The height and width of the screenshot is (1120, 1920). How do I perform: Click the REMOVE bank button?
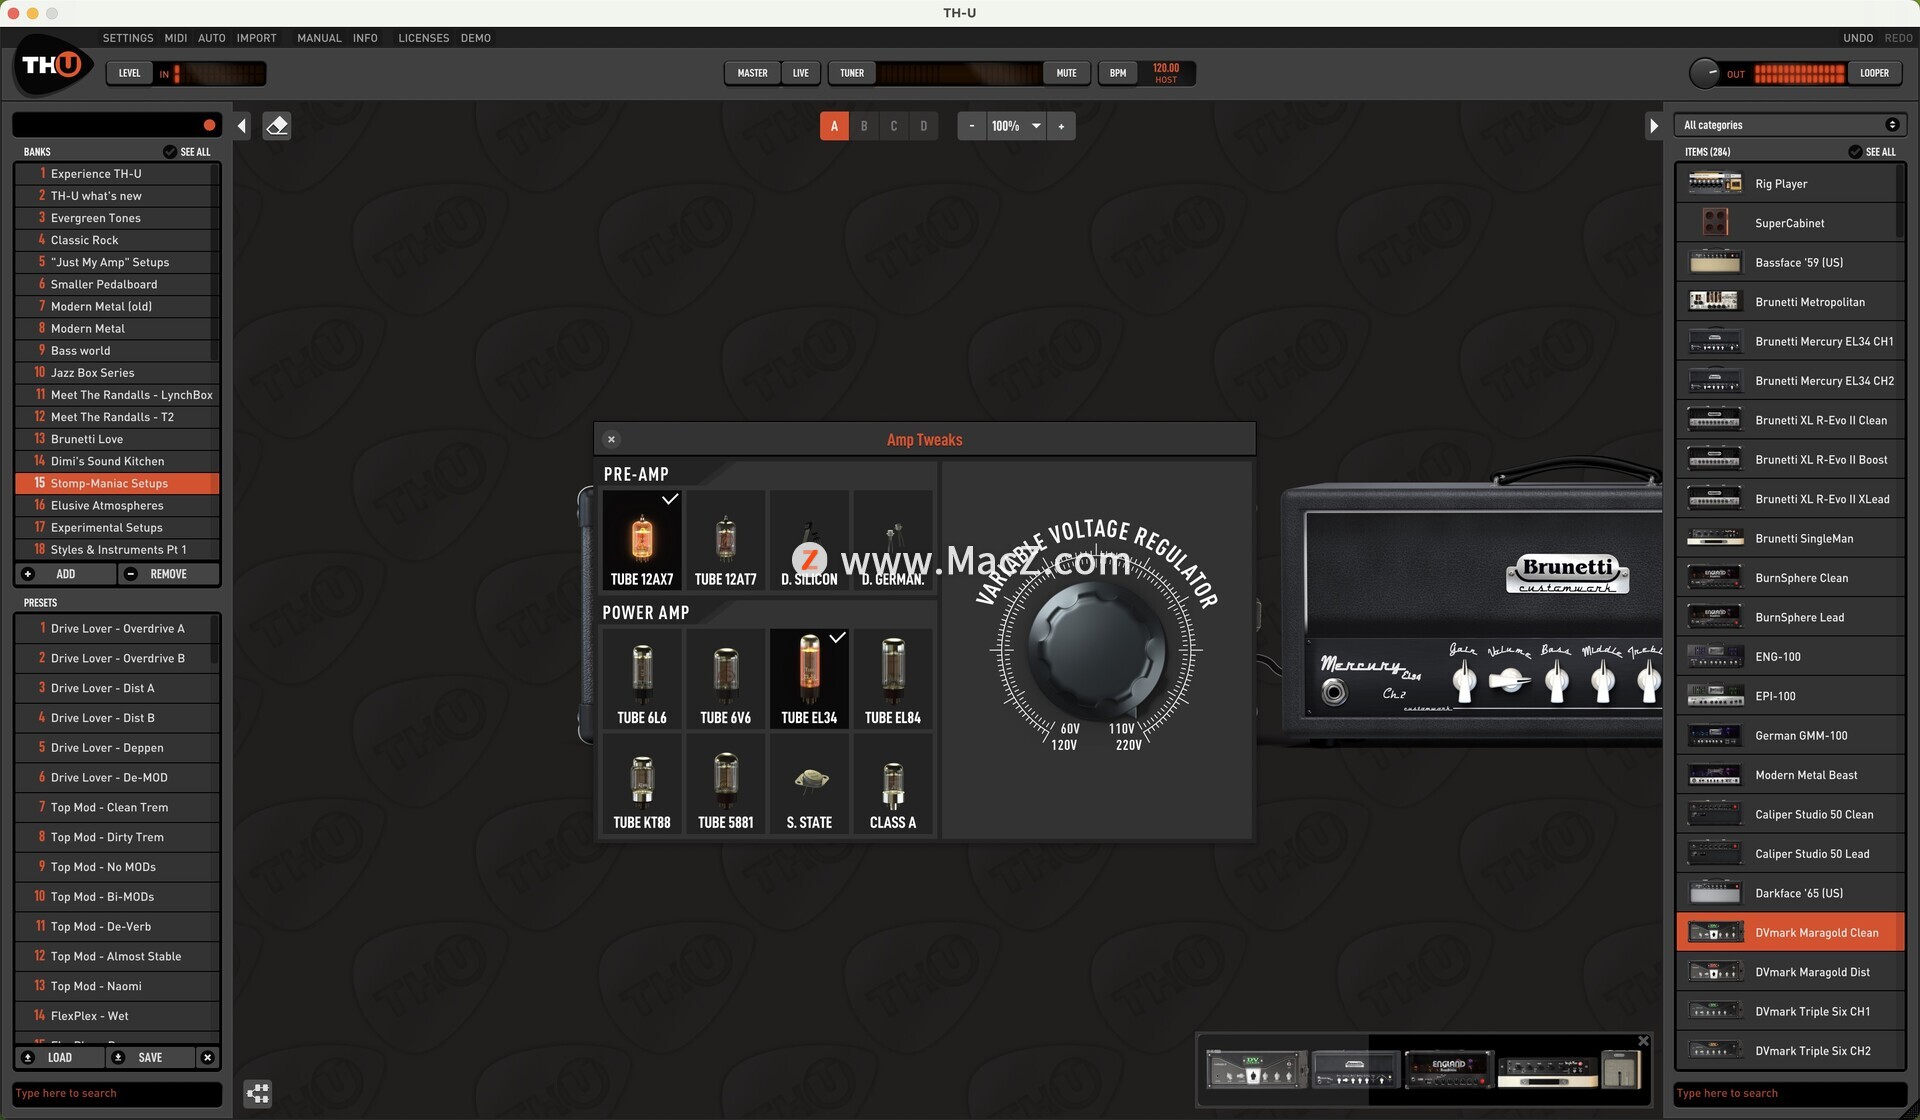click(x=168, y=574)
